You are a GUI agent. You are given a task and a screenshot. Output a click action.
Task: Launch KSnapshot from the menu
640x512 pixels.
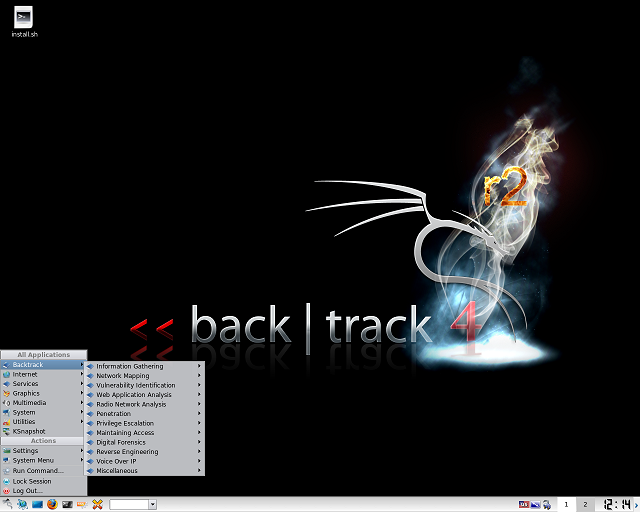pos(43,431)
